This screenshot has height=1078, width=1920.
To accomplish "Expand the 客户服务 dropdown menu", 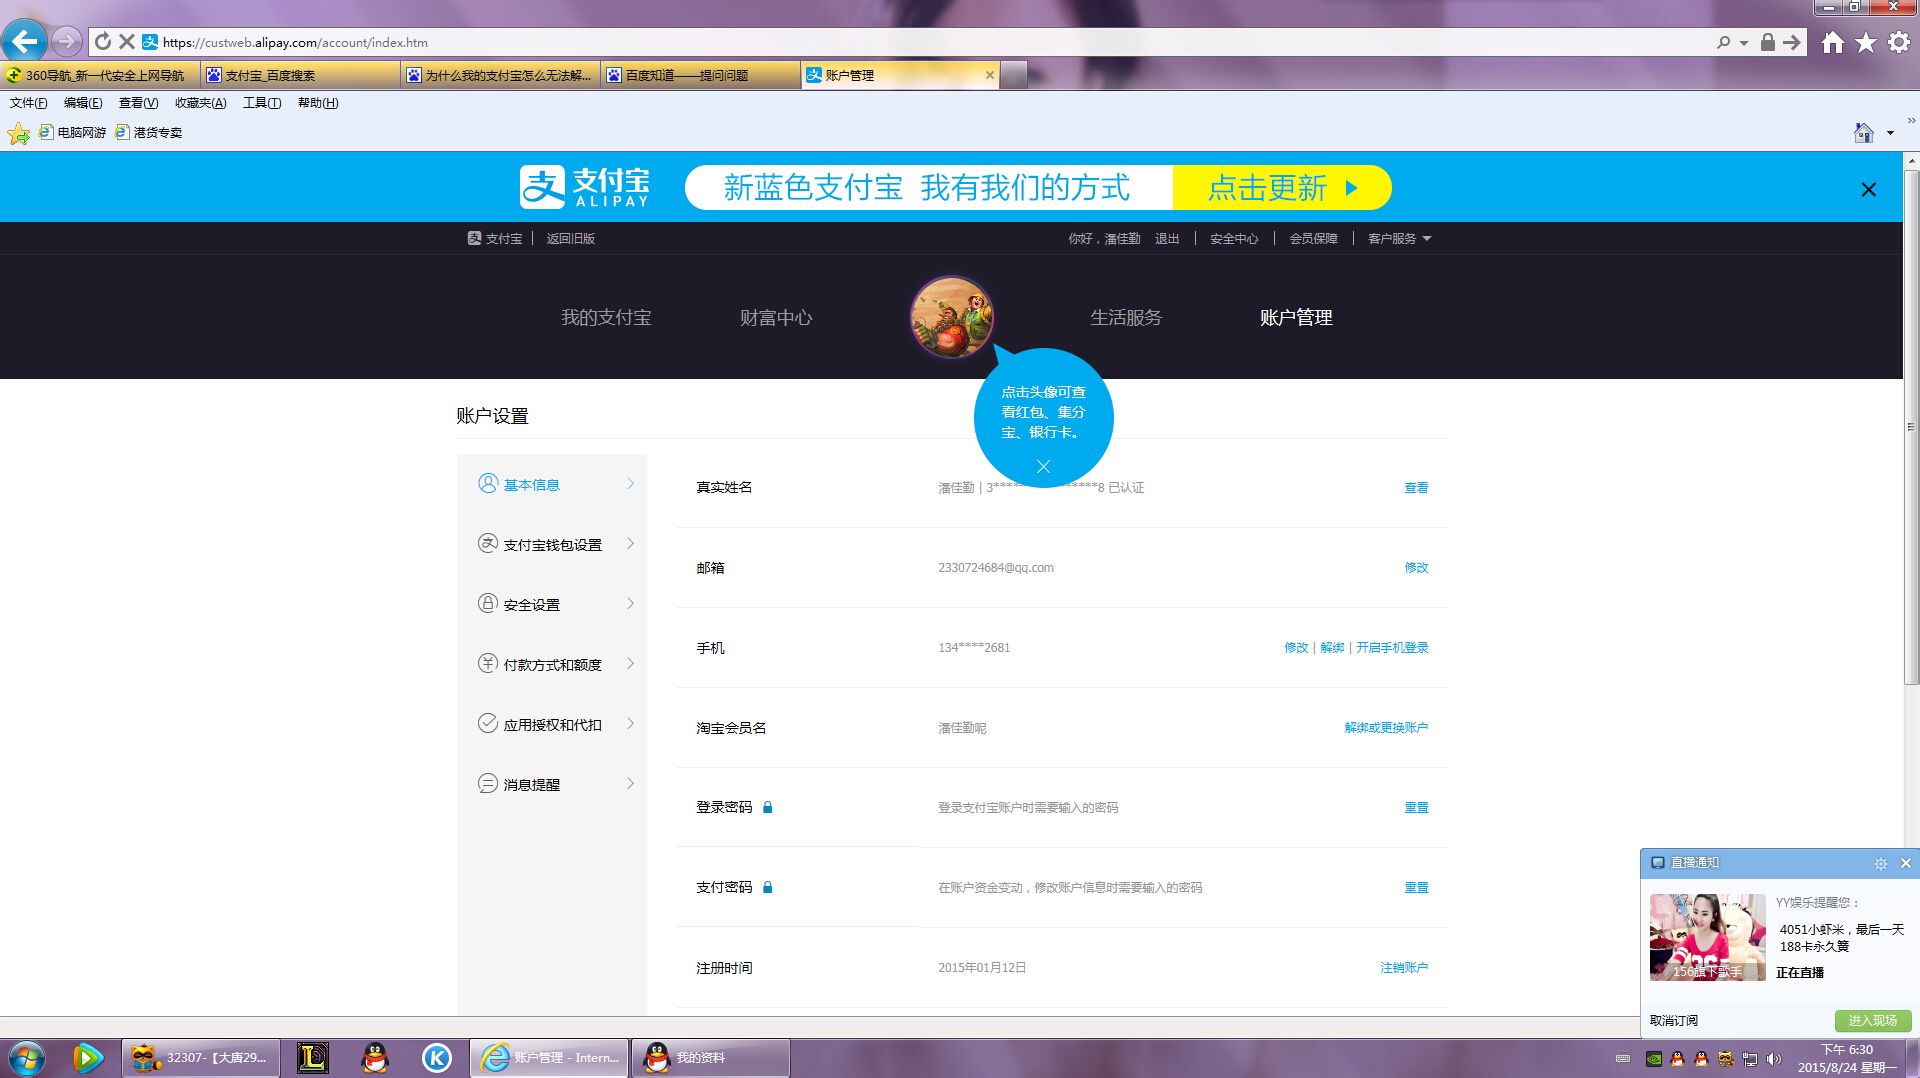I will (1399, 239).
